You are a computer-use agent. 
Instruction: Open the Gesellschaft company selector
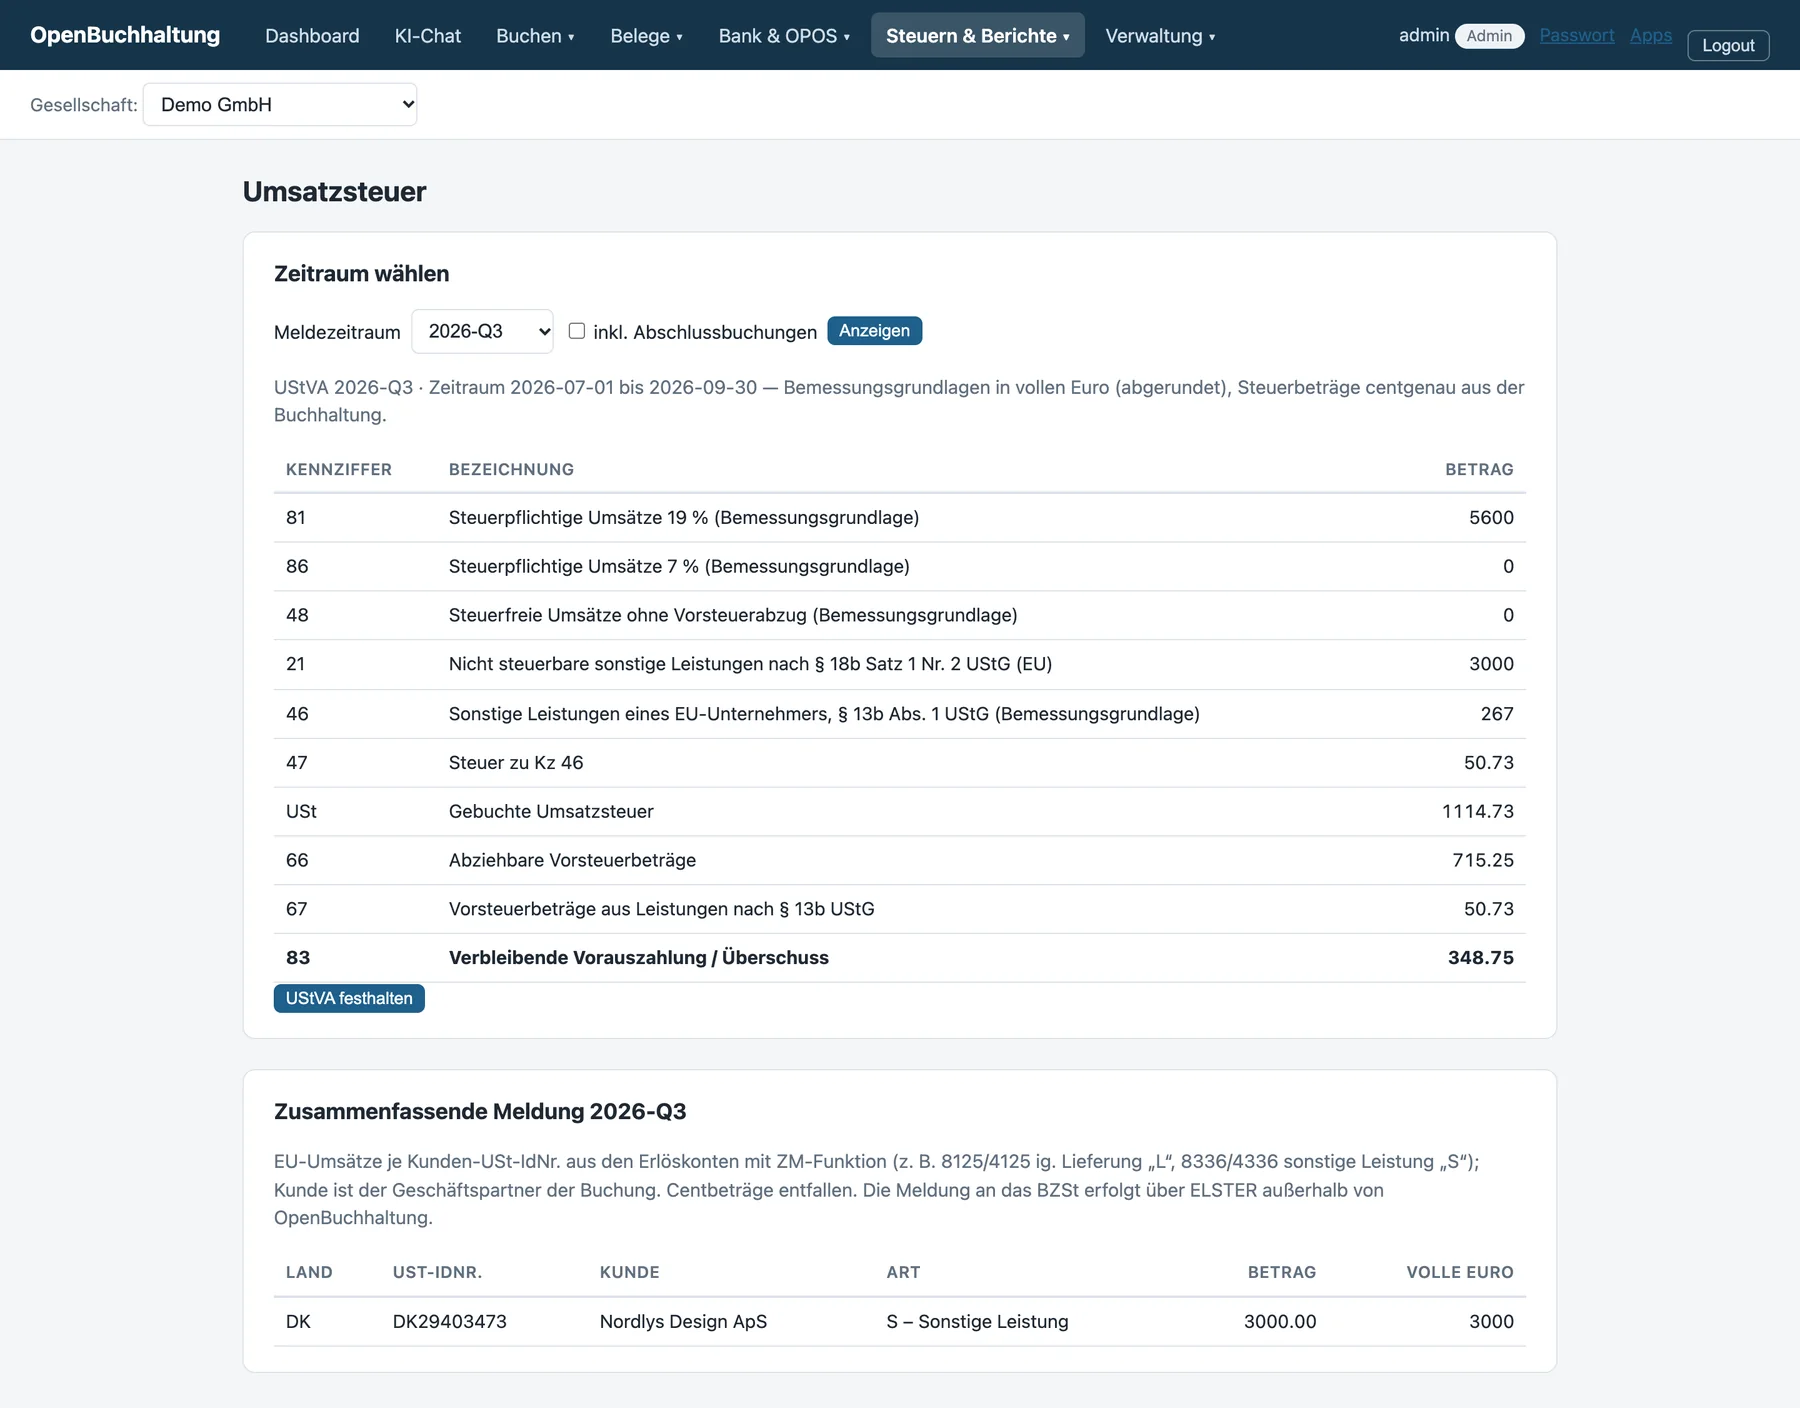pos(280,104)
